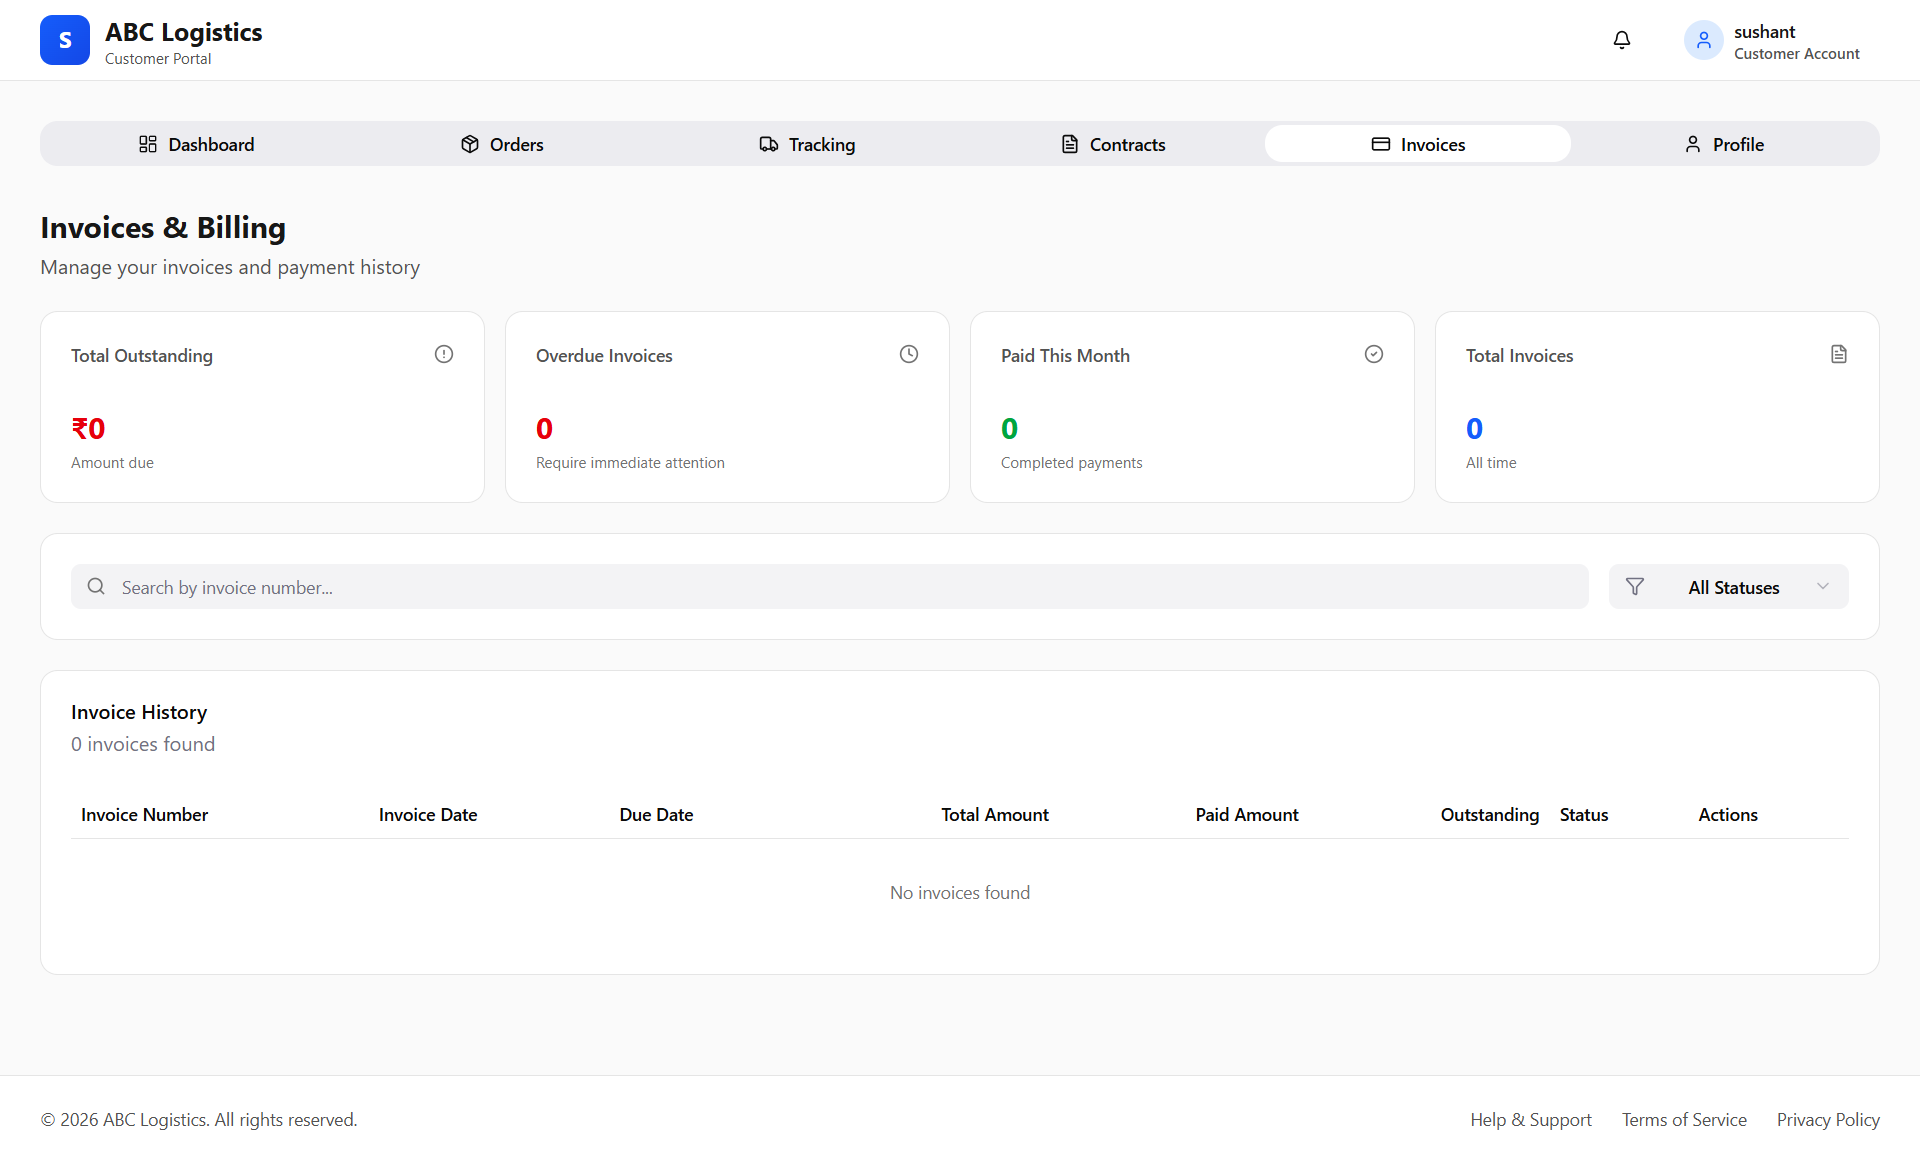
Task: Switch to the Dashboard tab
Action: tap(211, 144)
